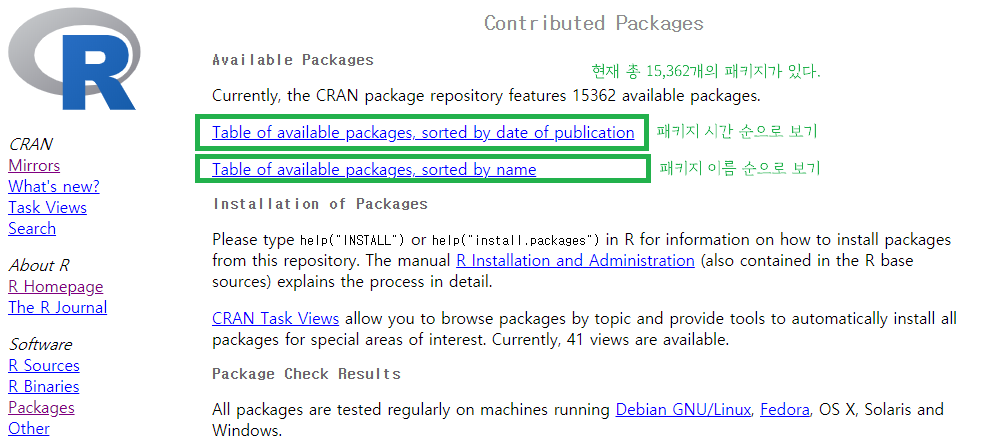Viewport: 983px width, 443px height.
Task: Click the Installation of Packages subheading
Action: point(320,204)
